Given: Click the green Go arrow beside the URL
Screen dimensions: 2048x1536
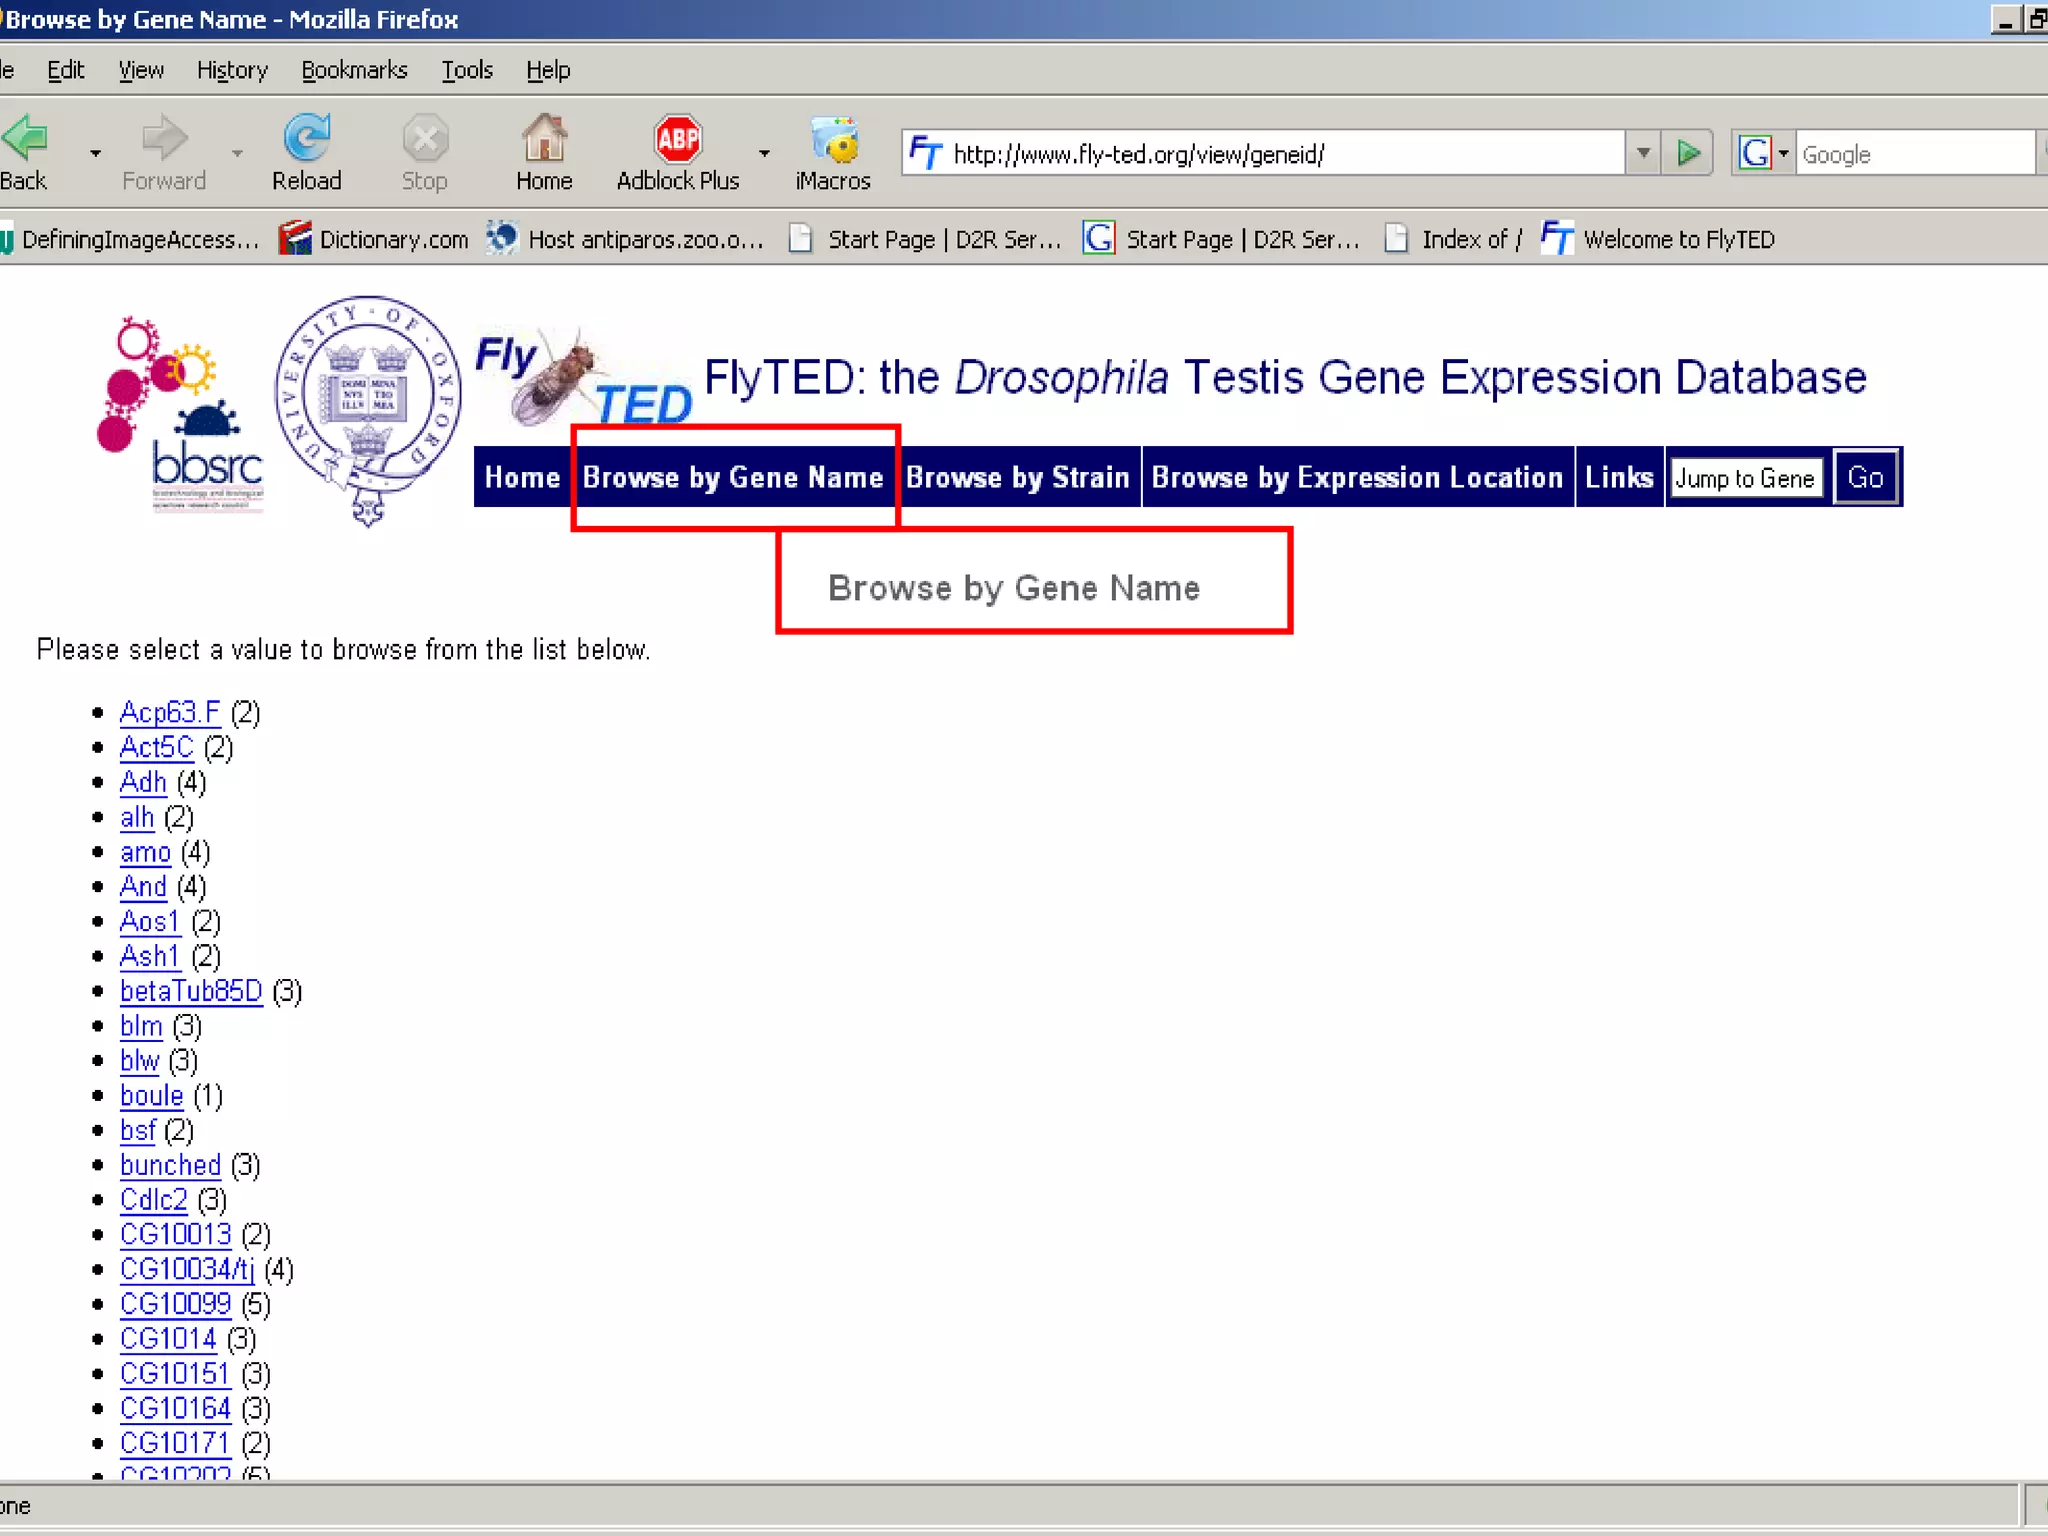Looking at the screenshot, I should tap(1688, 153).
